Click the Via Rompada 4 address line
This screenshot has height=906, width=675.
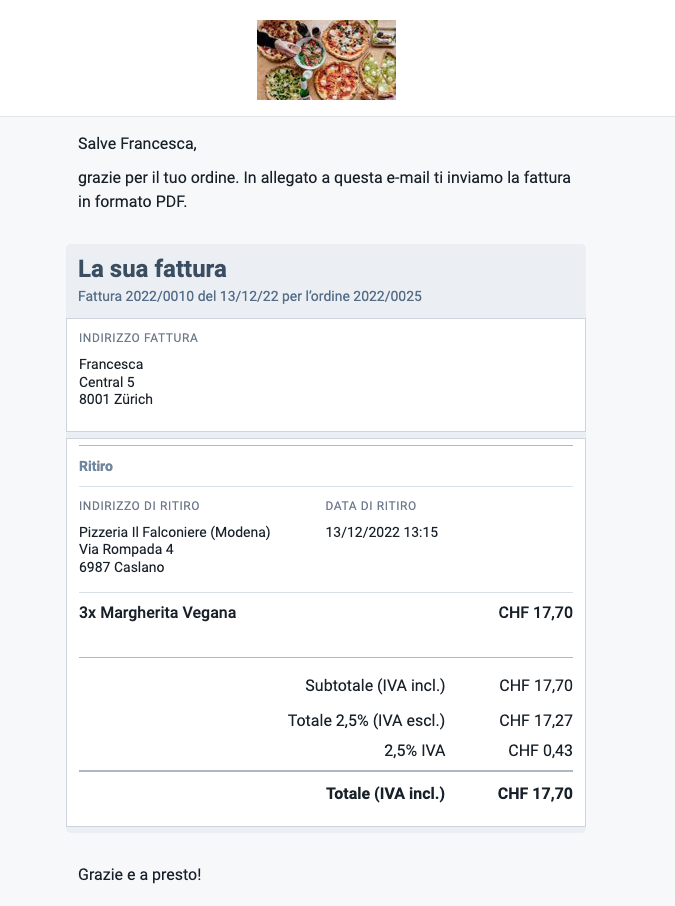[126, 549]
